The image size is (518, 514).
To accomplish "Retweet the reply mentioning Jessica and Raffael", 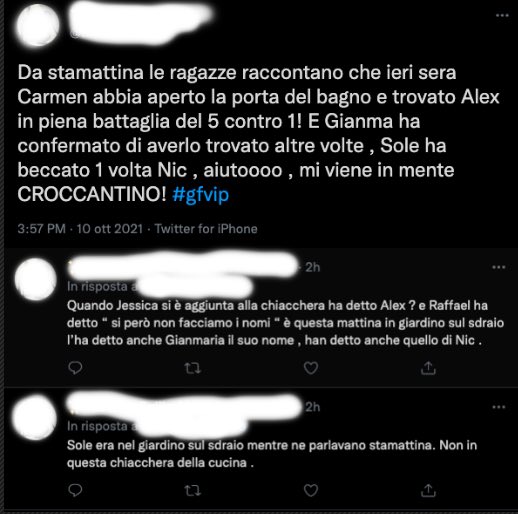I will click(x=193, y=368).
